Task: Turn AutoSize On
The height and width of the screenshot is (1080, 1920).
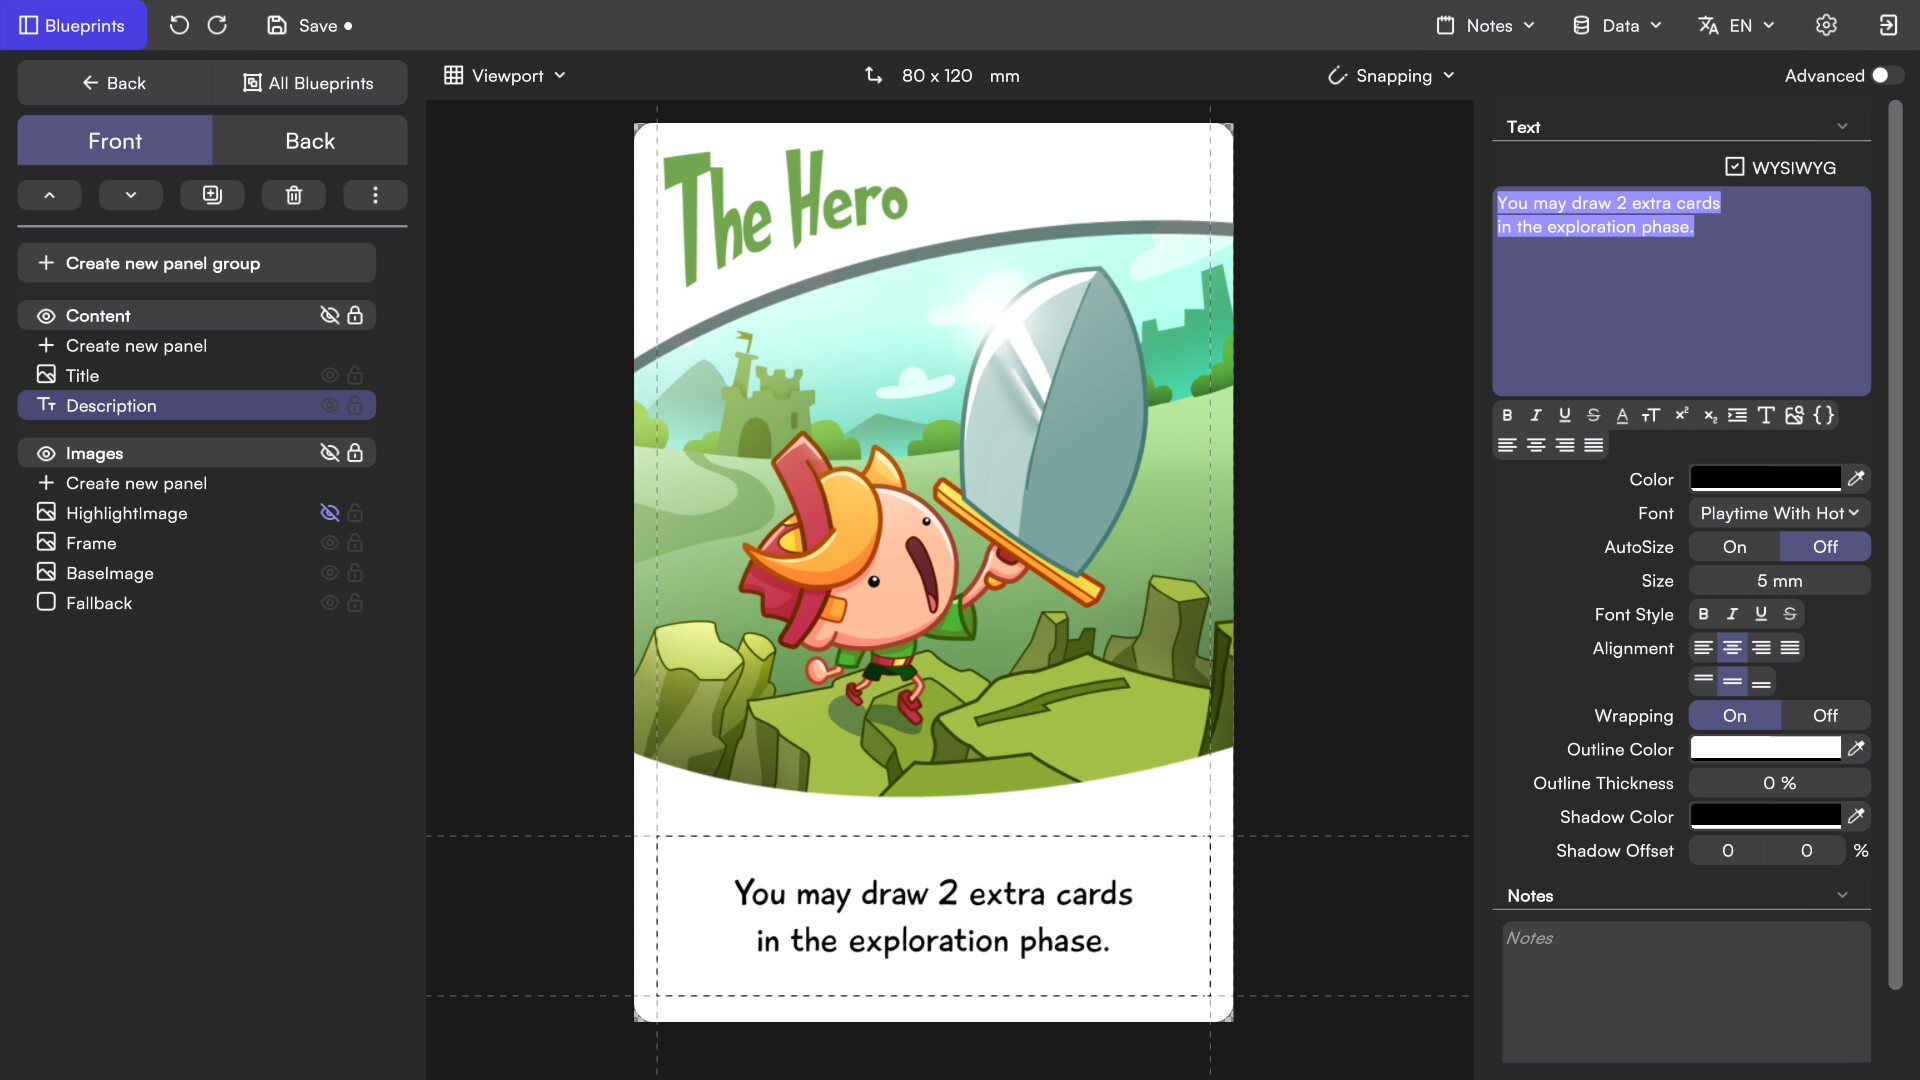Action: click(1735, 547)
